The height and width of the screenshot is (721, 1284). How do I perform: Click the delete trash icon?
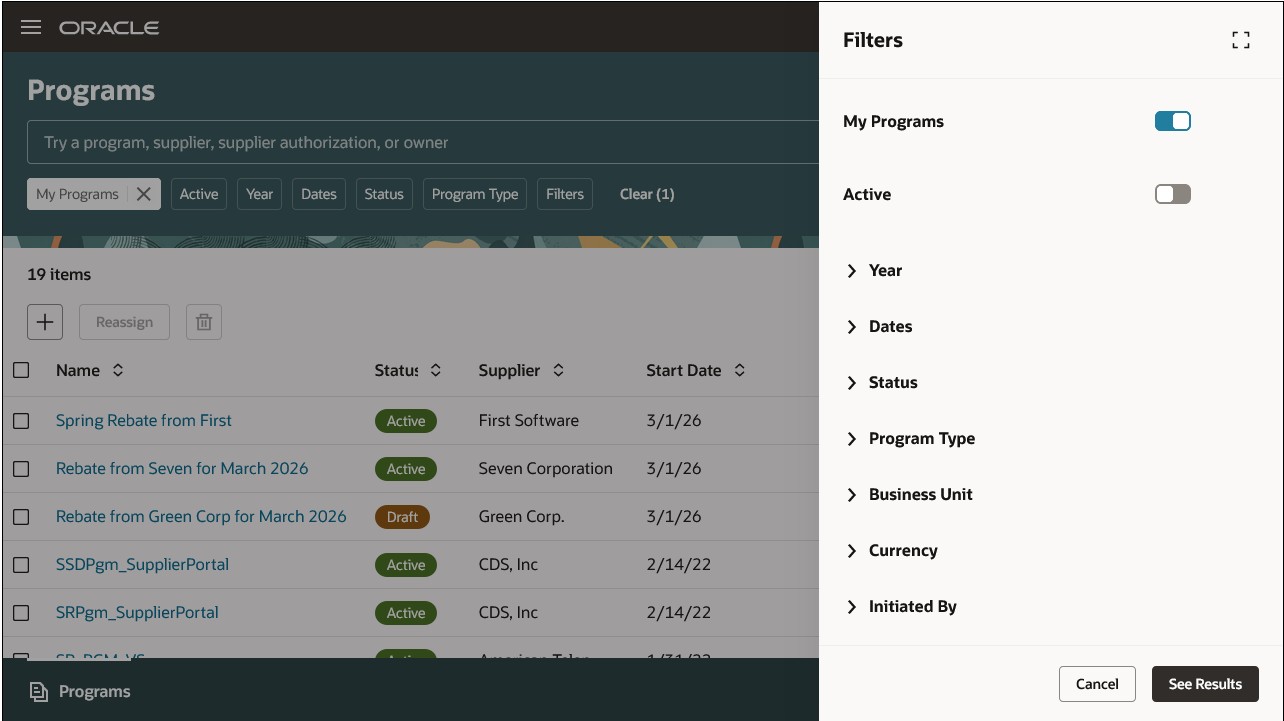(x=203, y=321)
